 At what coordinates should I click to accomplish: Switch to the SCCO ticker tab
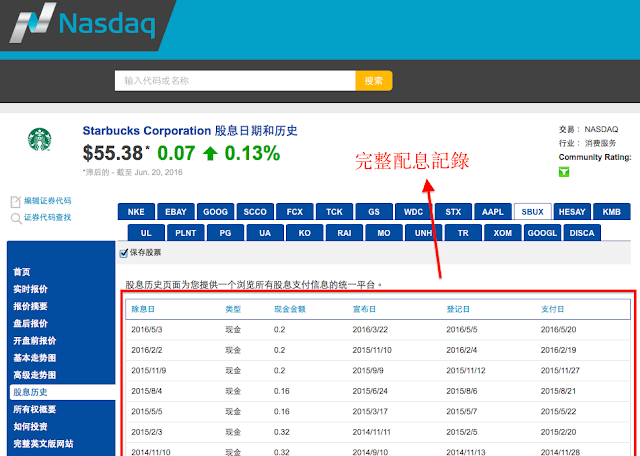tap(255, 211)
